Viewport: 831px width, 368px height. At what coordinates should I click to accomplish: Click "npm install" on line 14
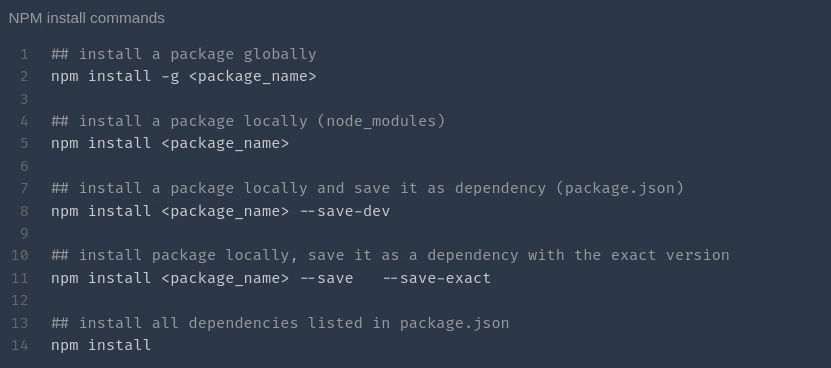[101, 345]
